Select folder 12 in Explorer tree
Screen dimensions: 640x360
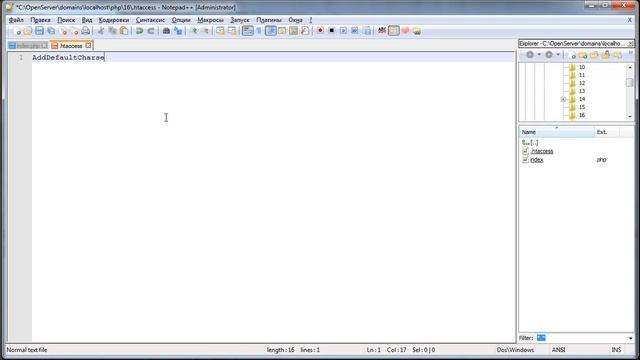tap(582, 83)
